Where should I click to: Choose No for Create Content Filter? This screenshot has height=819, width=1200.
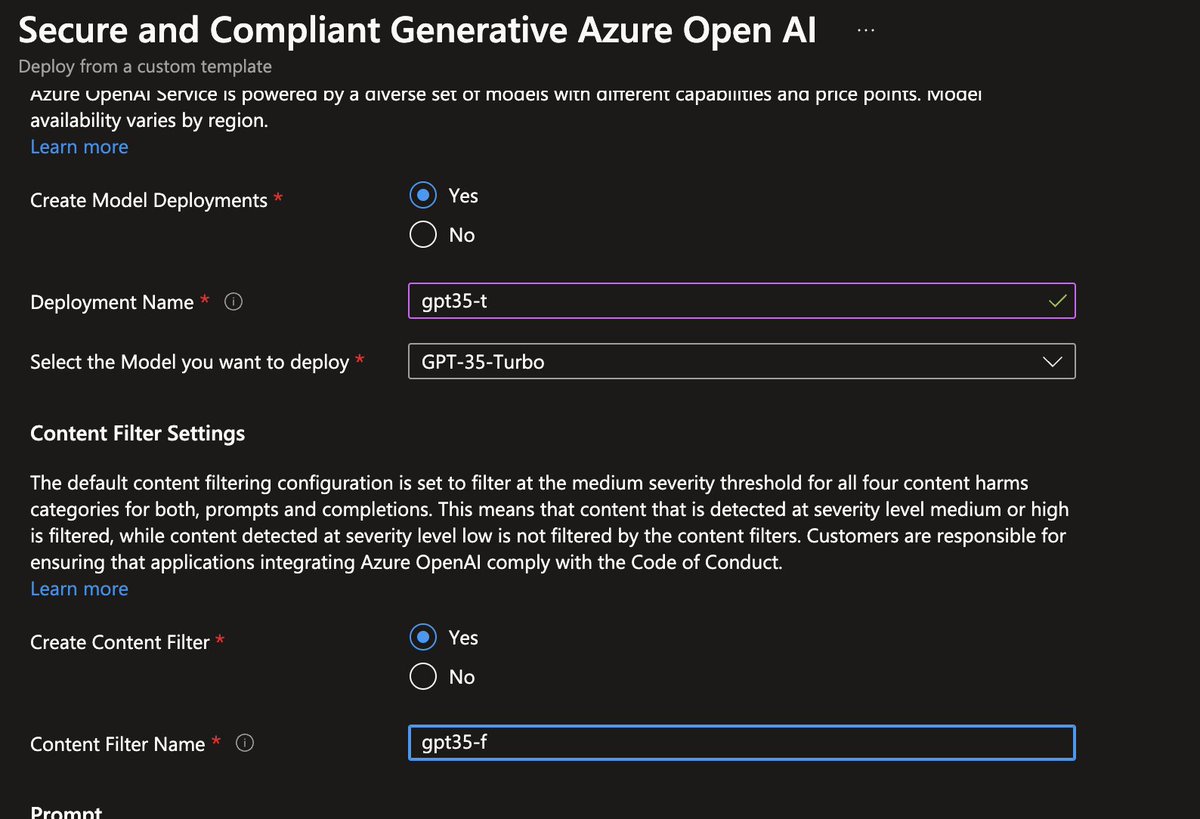[x=423, y=676]
